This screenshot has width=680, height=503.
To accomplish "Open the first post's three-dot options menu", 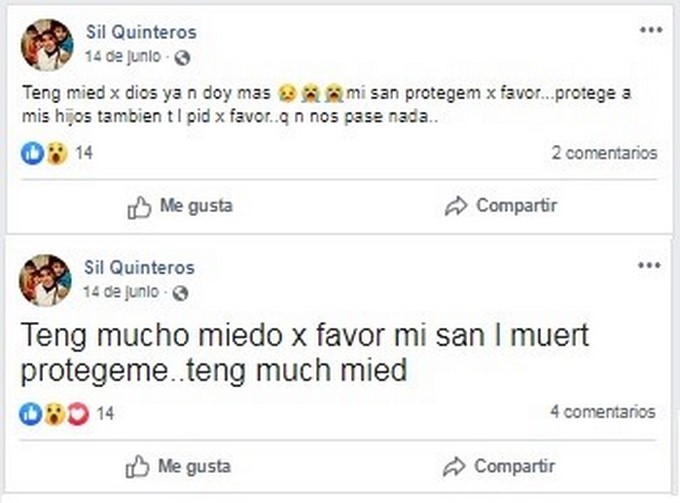I will (651, 30).
